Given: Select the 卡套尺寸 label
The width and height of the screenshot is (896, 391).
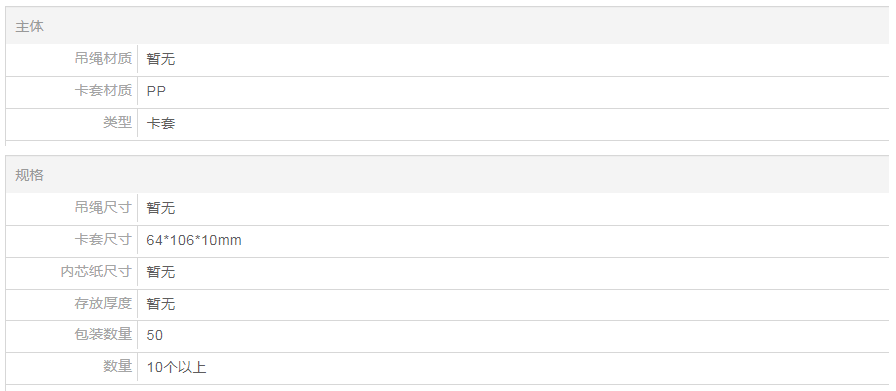Looking at the screenshot, I should point(103,239).
